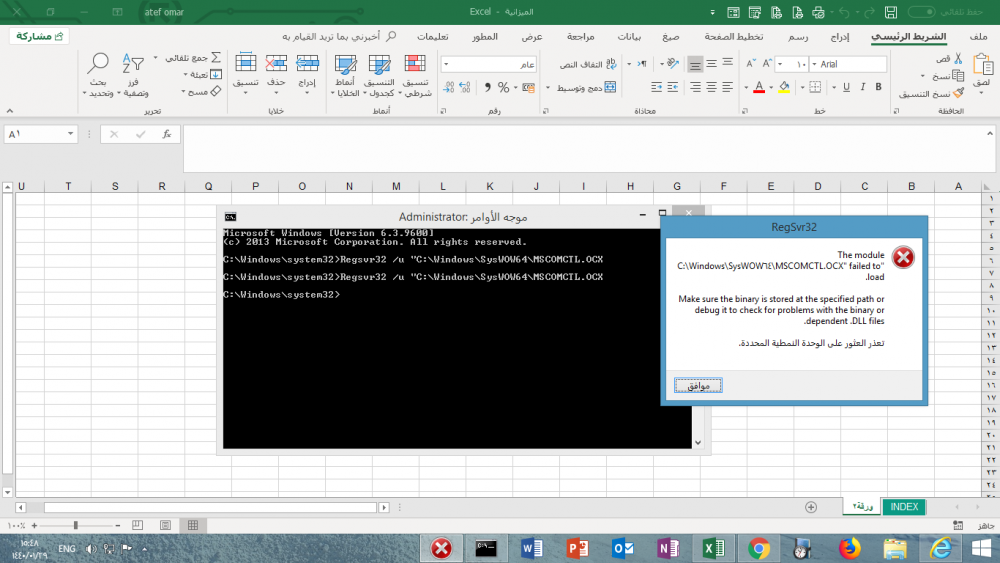
Task: Click the Percent Style icon
Action: point(503,87)
